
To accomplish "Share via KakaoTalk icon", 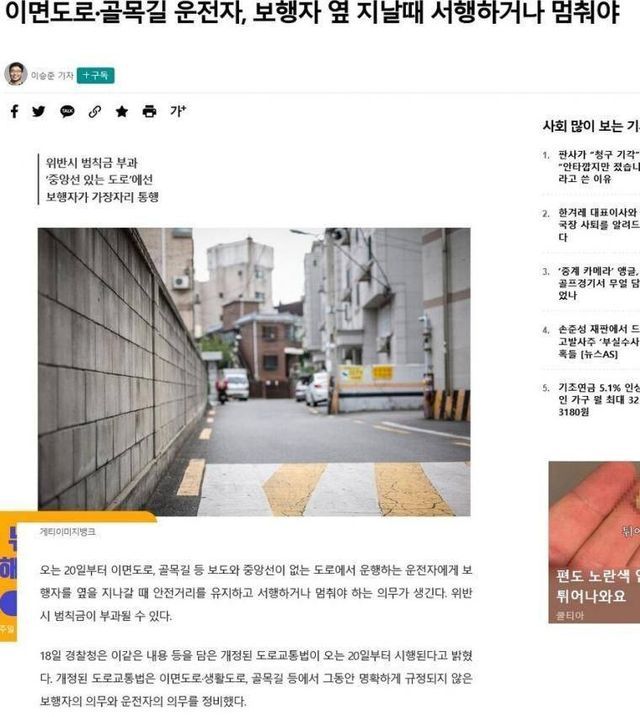I will 67,111.
